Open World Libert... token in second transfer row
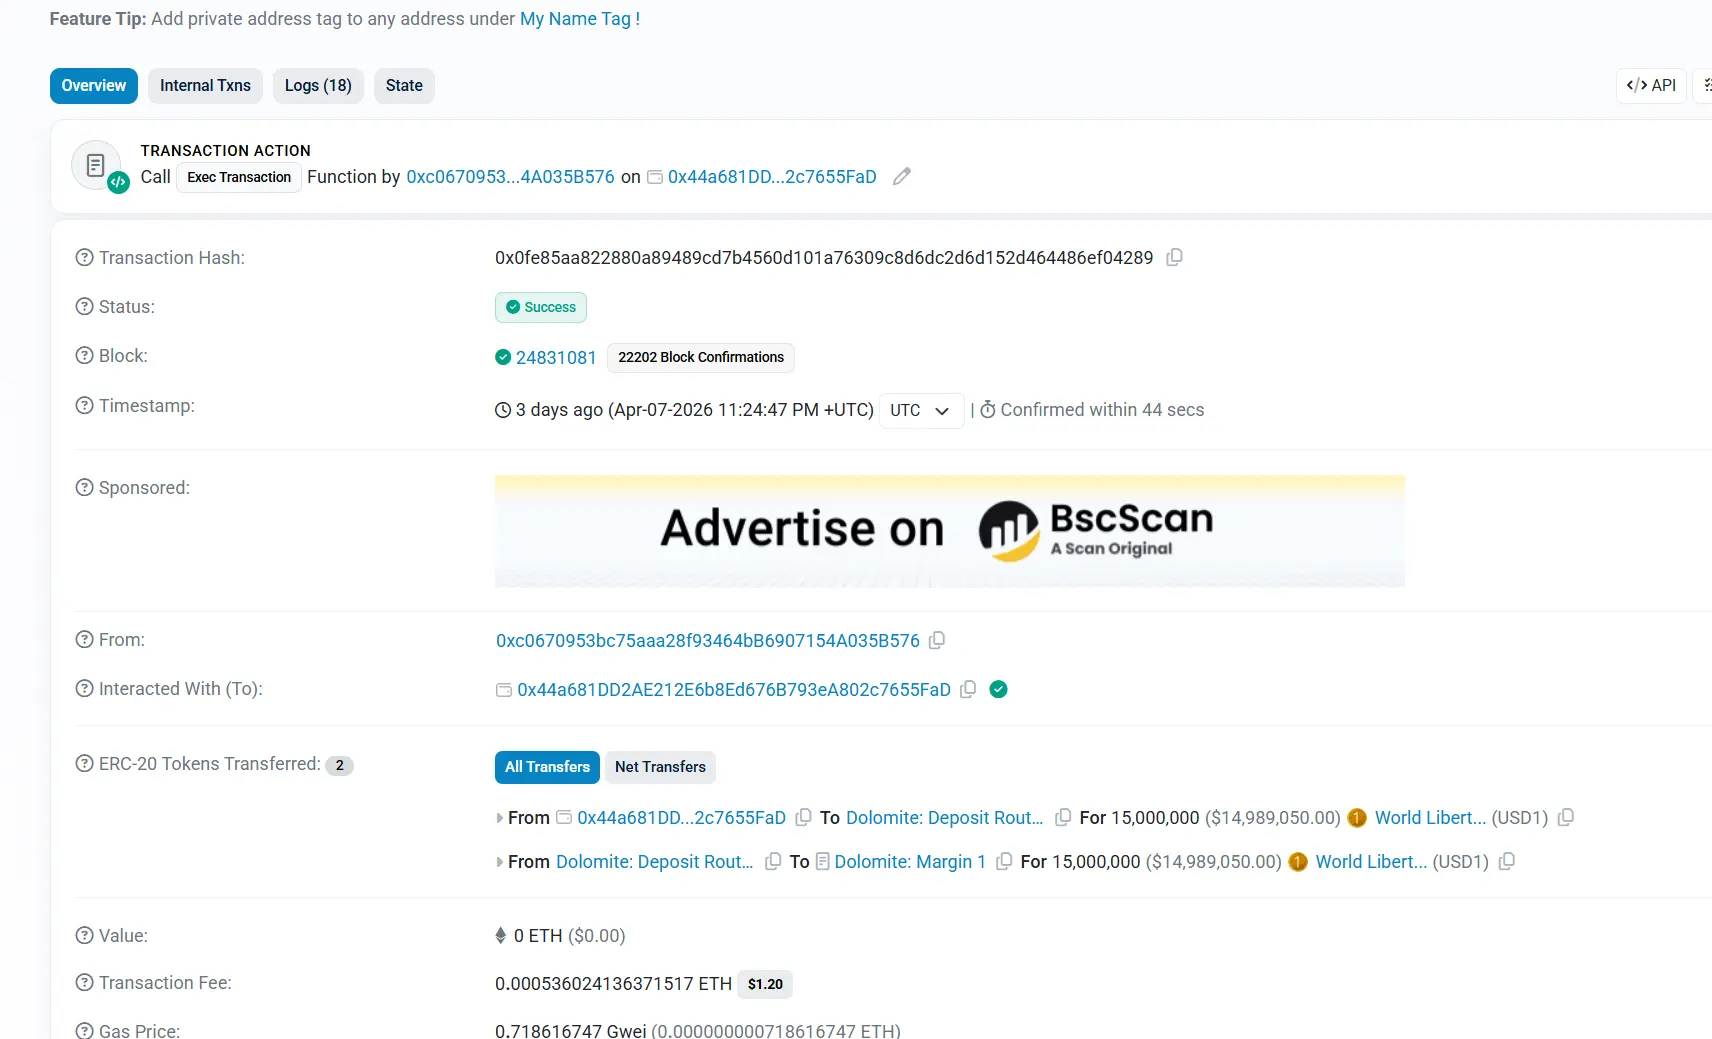 point(1372,862)
